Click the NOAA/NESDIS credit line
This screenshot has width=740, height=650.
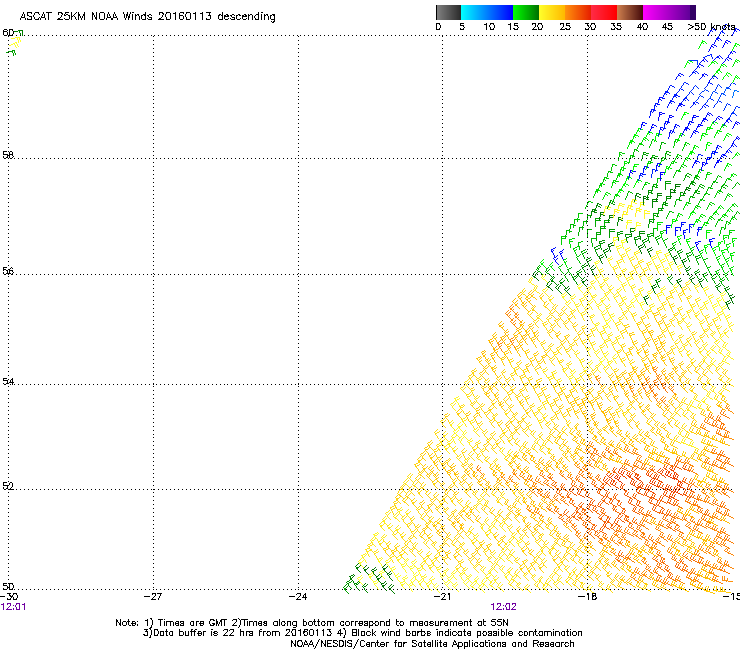click(x=432, y=644)
